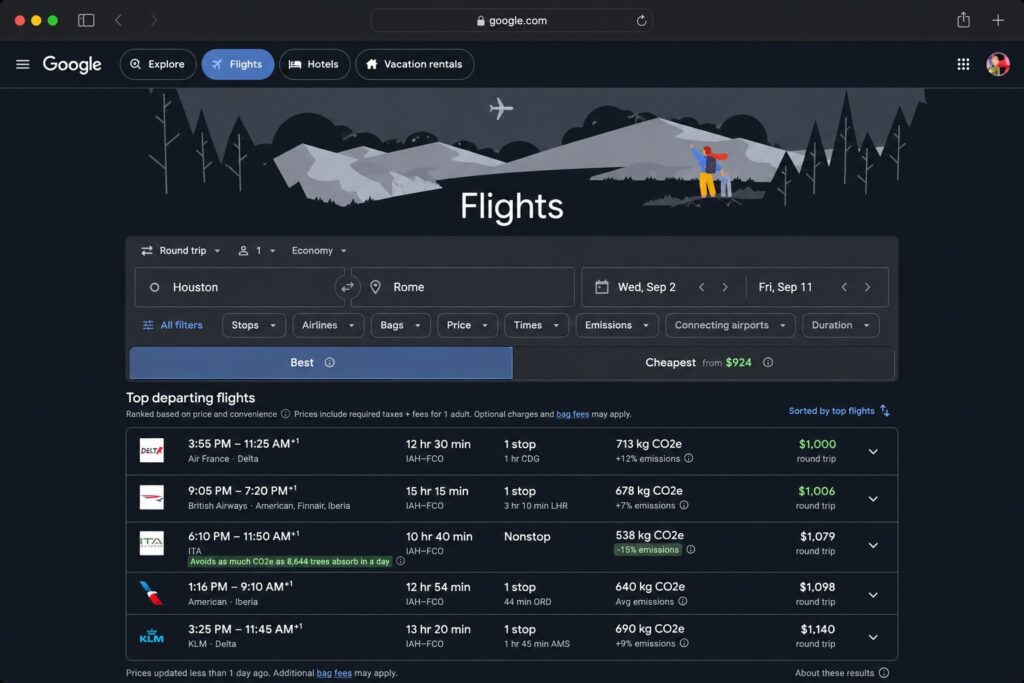Click 'Sorted by top flights'

pyautogui.click(x=831, y=411)
